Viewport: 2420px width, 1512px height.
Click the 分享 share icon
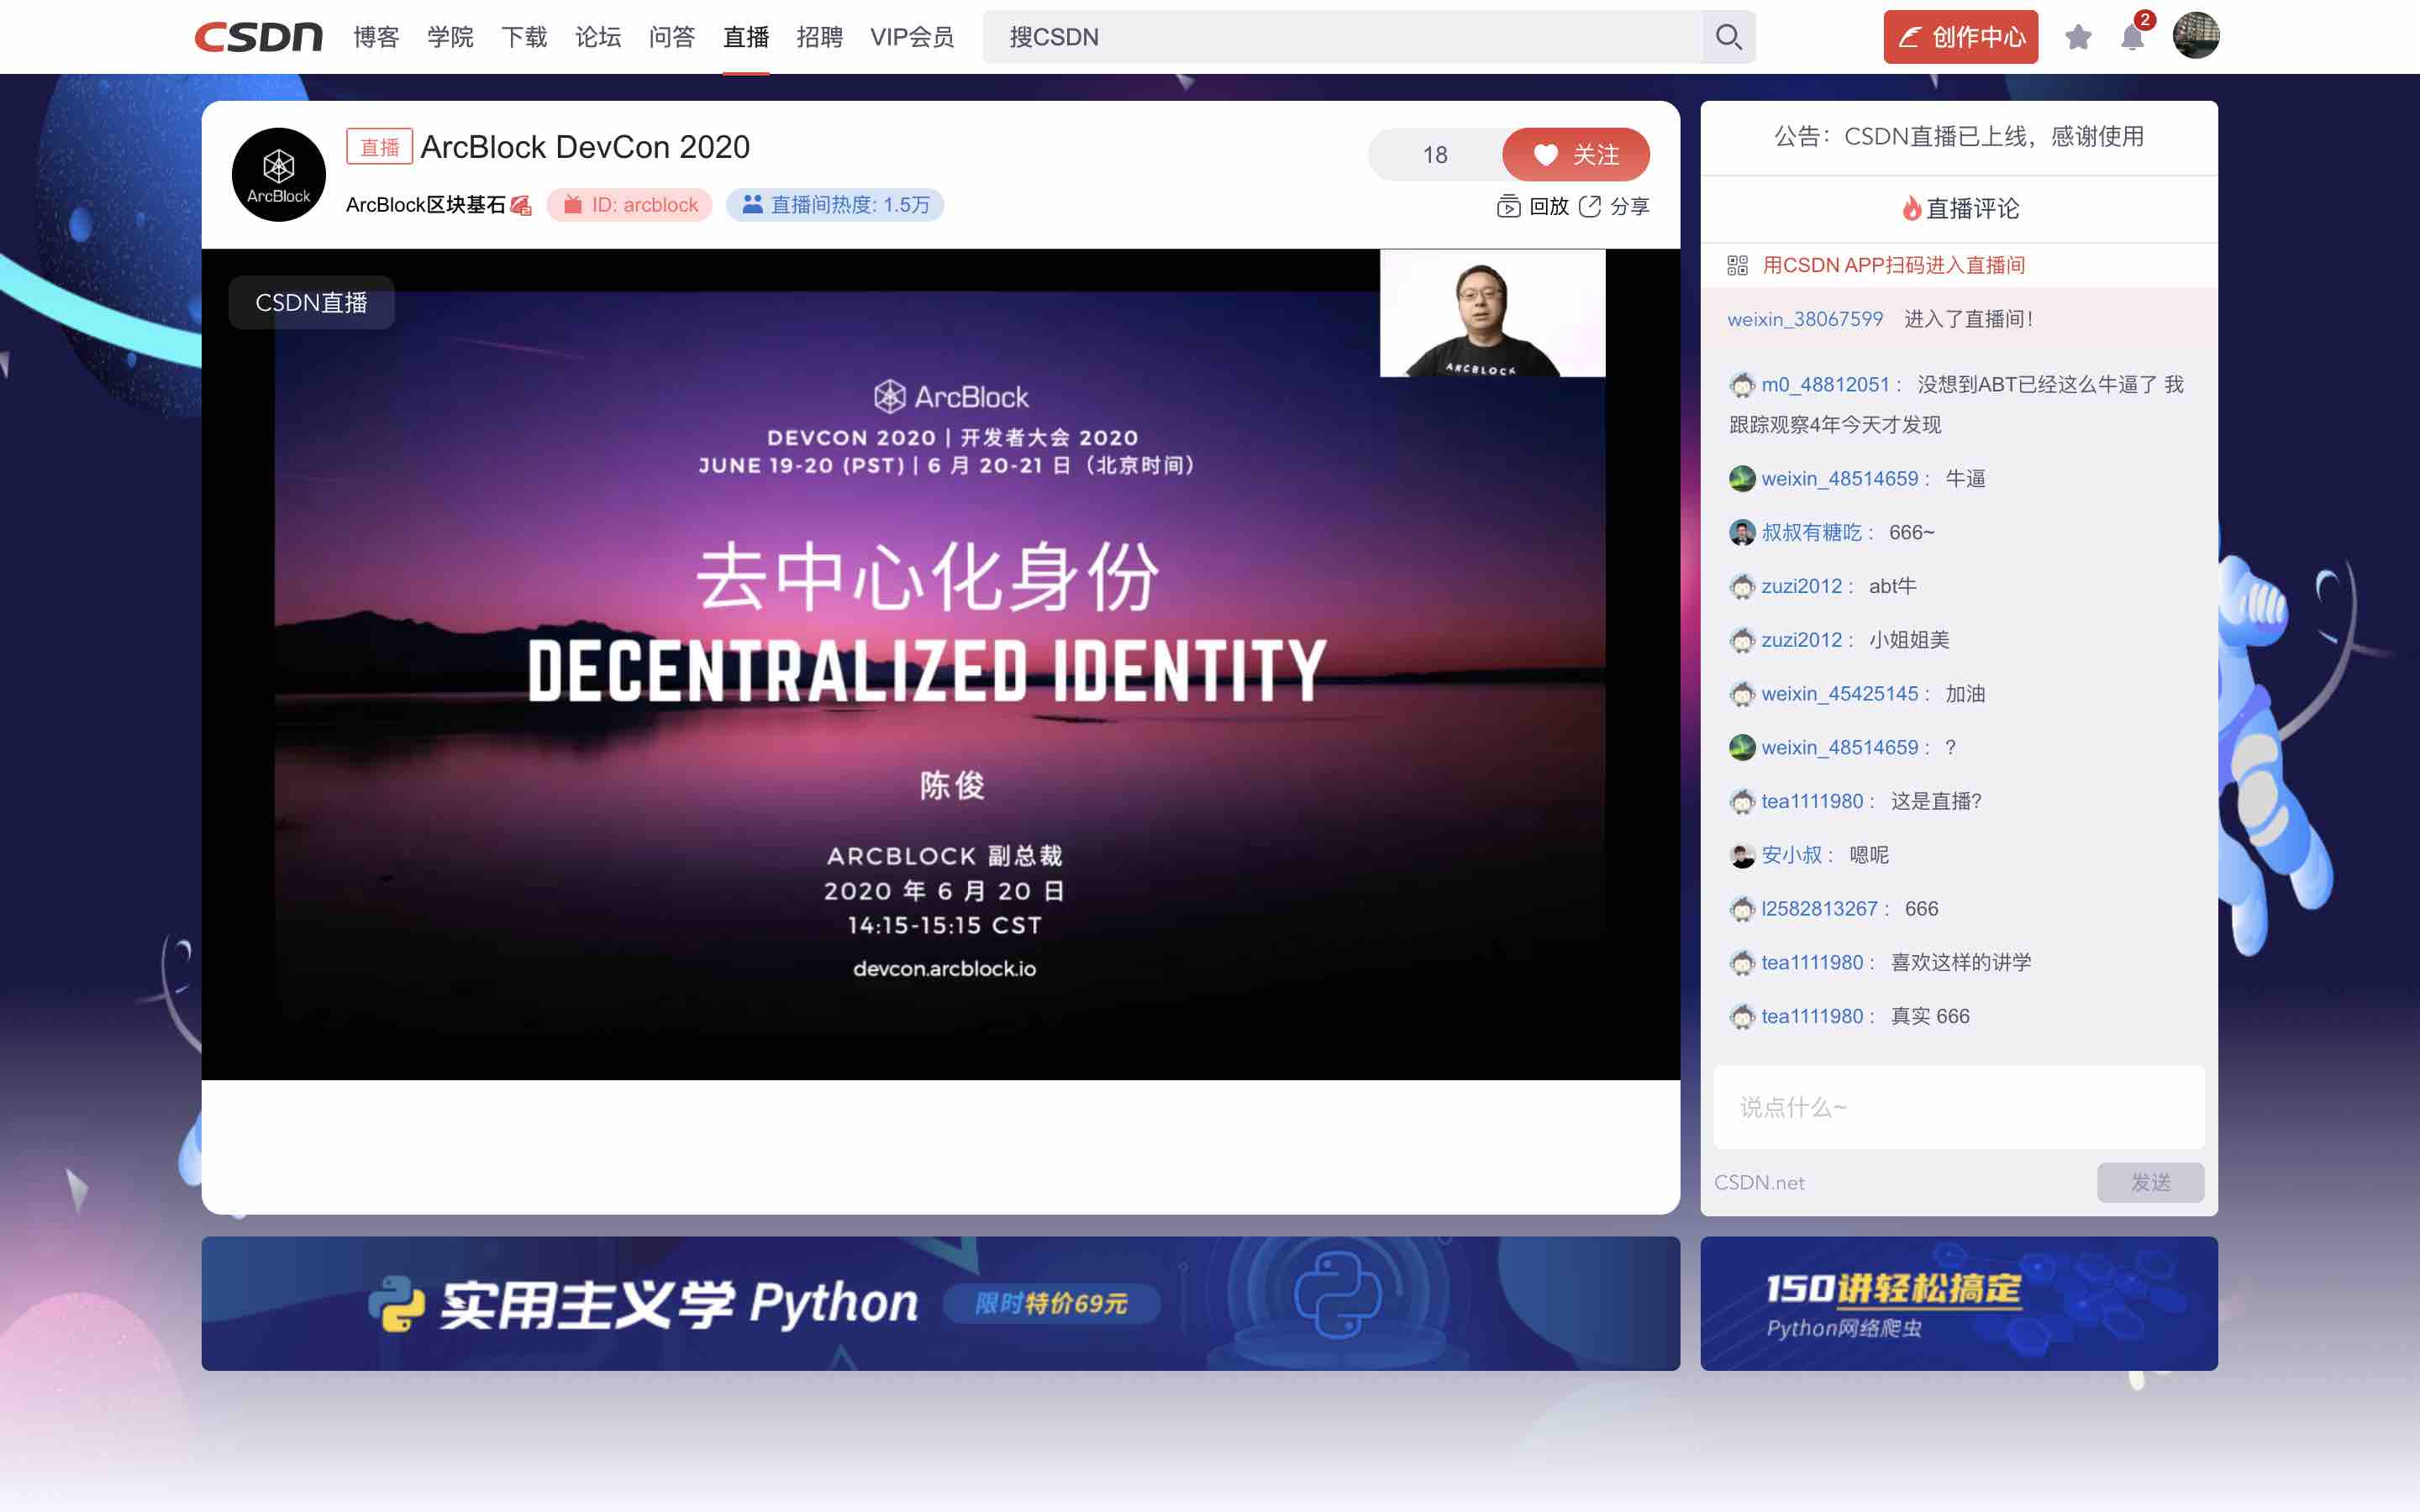(1590, 206)
